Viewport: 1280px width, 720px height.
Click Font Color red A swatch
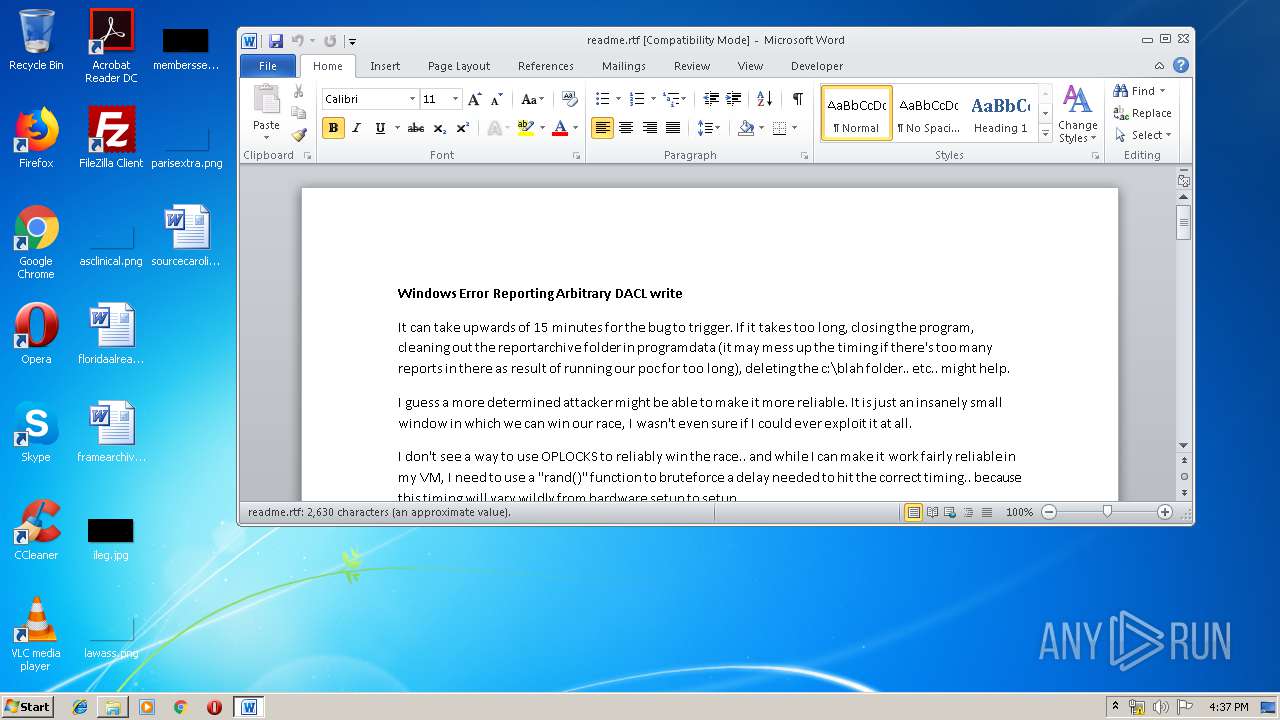pyautogui.click(x=560, y=128)
